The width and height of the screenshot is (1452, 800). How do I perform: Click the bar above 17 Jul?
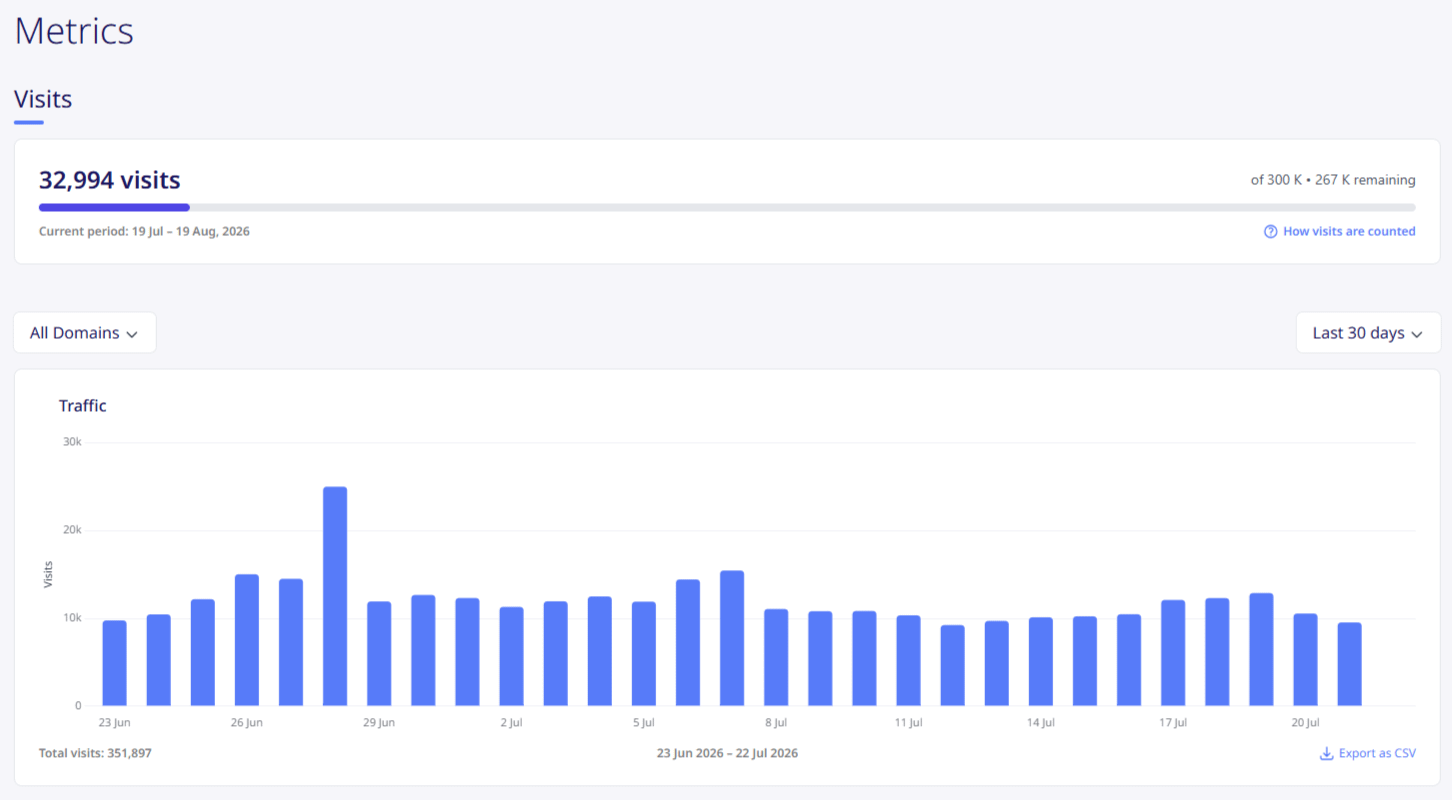tap(1173, 653)
